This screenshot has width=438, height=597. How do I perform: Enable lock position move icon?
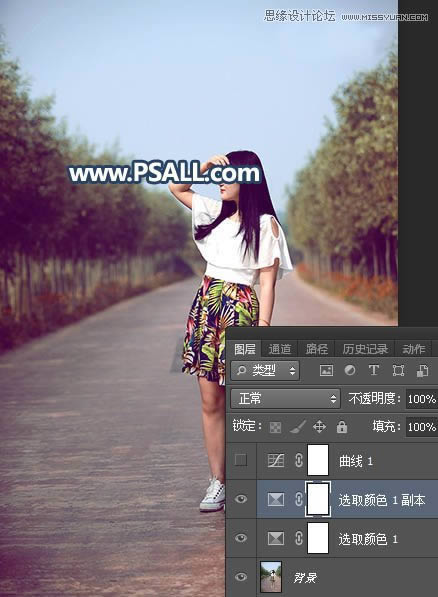click(x=319, y=427)
